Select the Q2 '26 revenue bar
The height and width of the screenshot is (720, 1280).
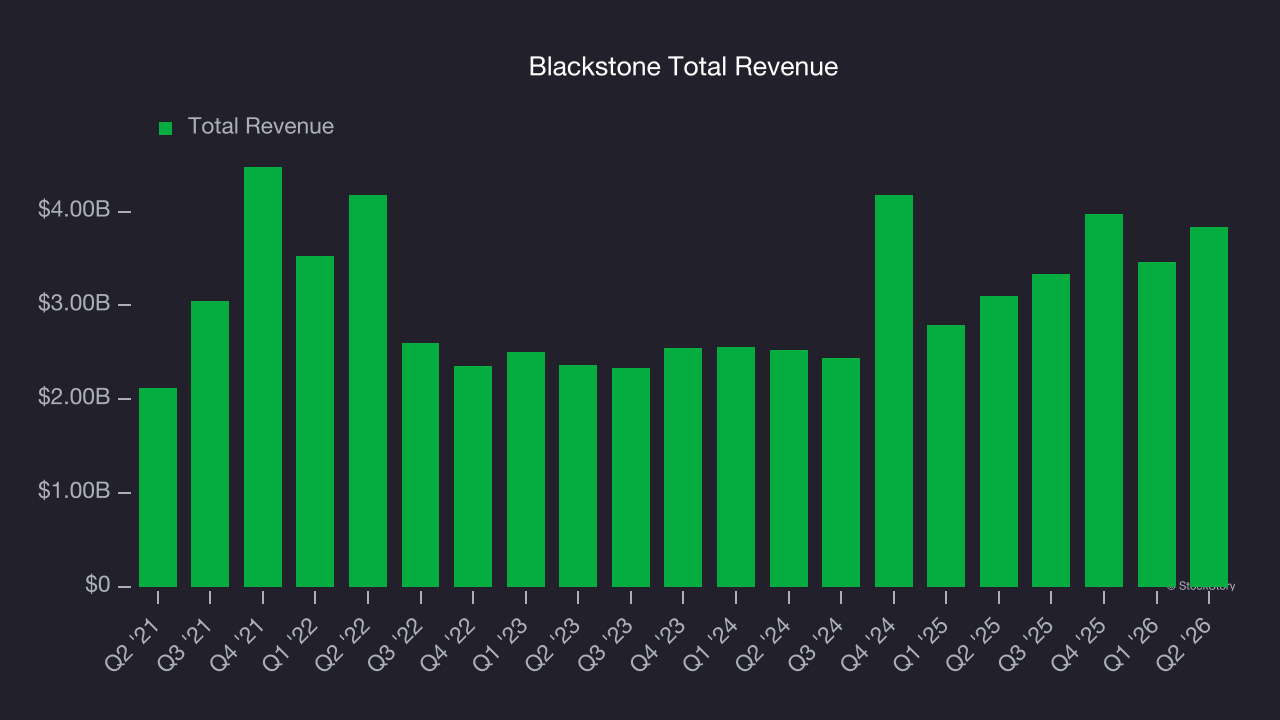(x=1209, y=407)
